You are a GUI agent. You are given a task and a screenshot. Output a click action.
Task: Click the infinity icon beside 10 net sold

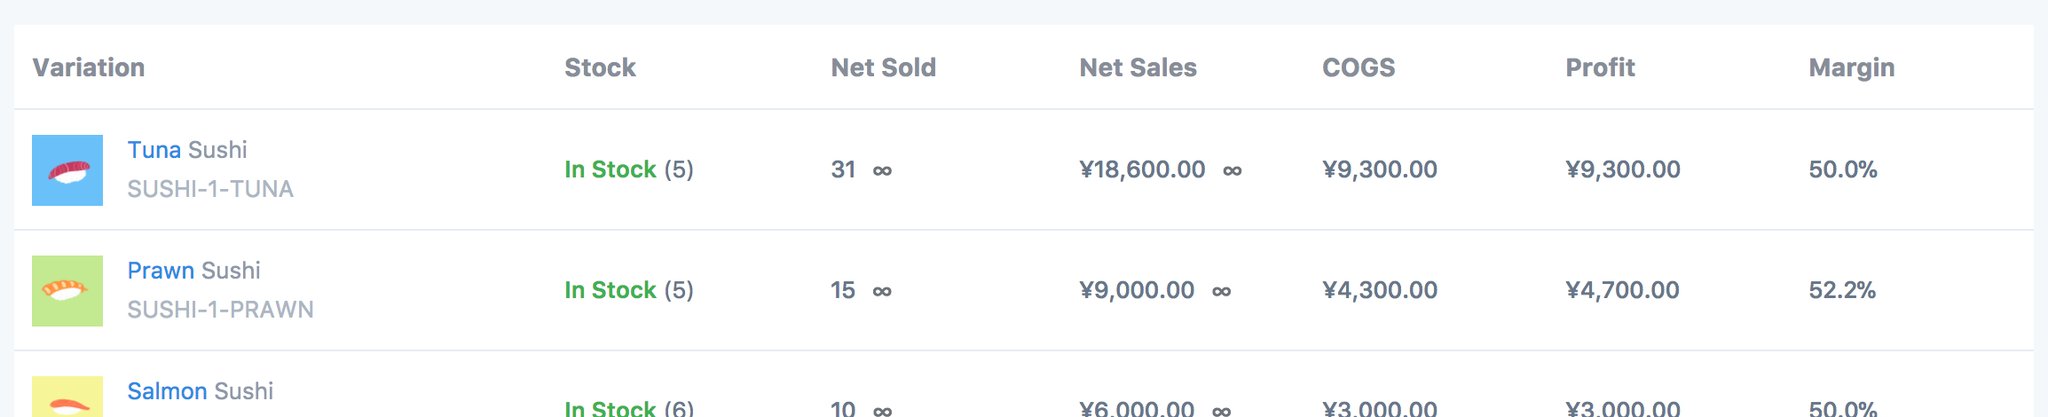tap(882, 410)
